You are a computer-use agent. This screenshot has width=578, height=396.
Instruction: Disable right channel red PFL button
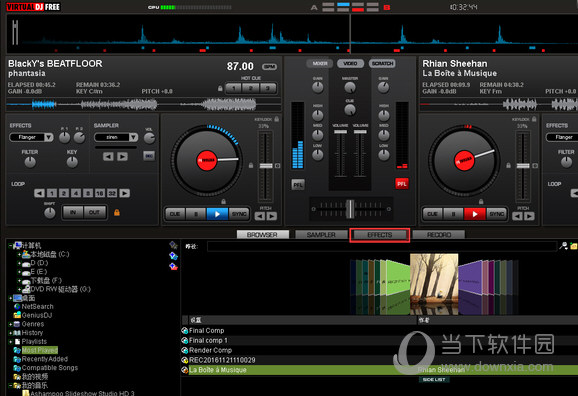pyautogui.click(x=402, y=184)
